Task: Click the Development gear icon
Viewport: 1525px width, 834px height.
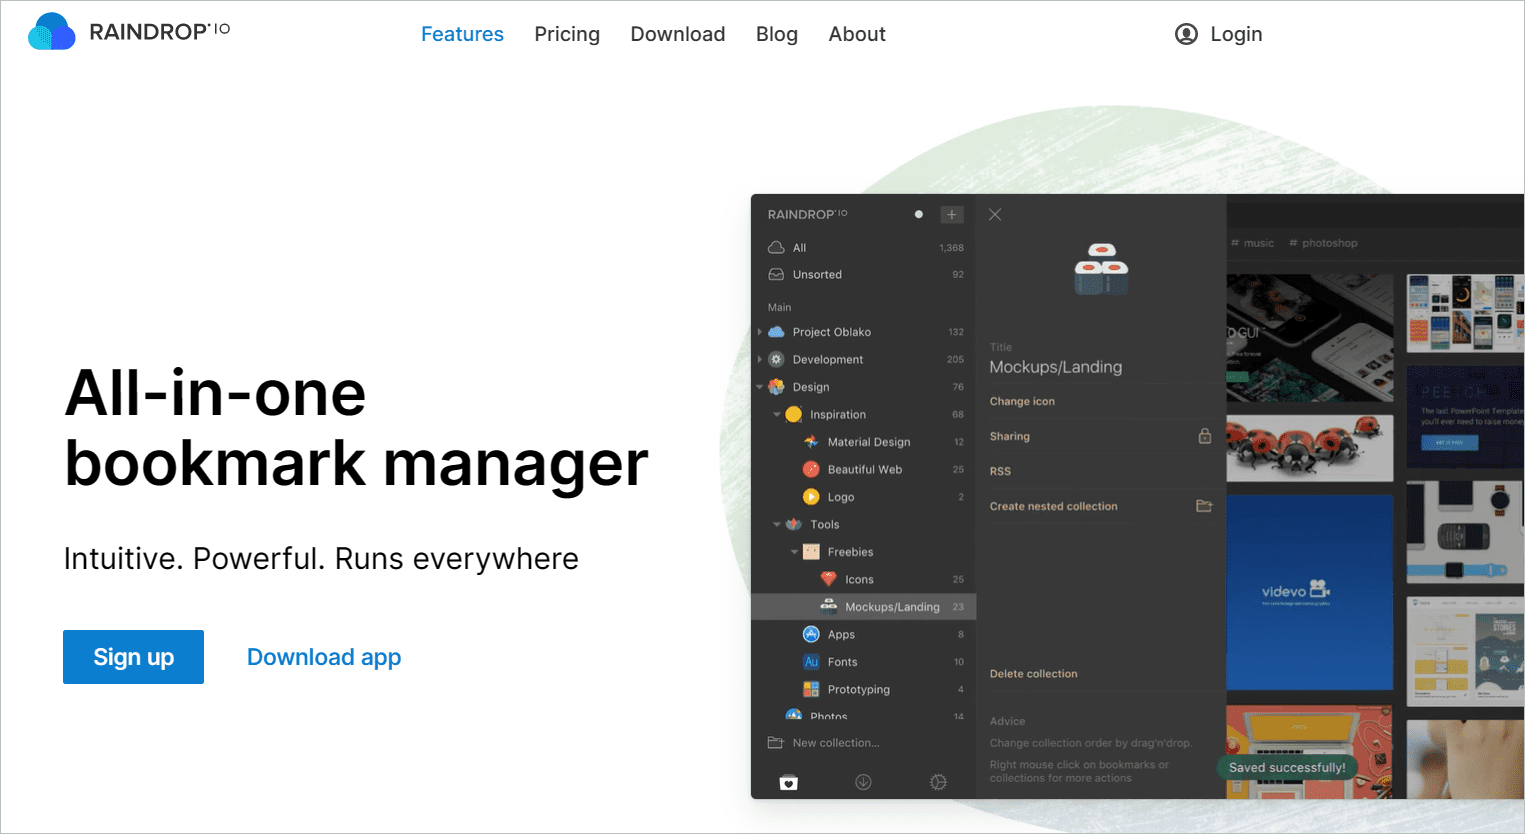Action: [776, 359]
